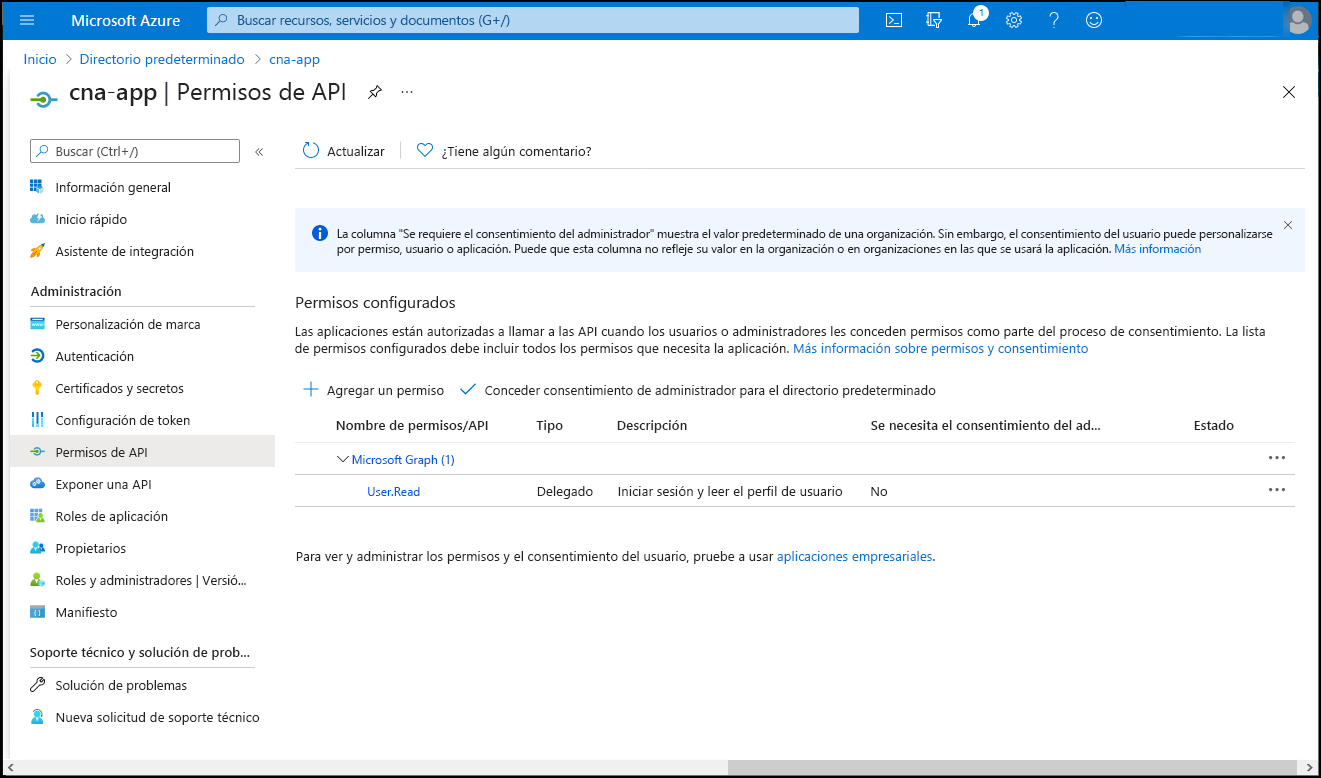The image size is (1321, 778).
Task: Click the info icon in the banner
Action: point(320,233)
